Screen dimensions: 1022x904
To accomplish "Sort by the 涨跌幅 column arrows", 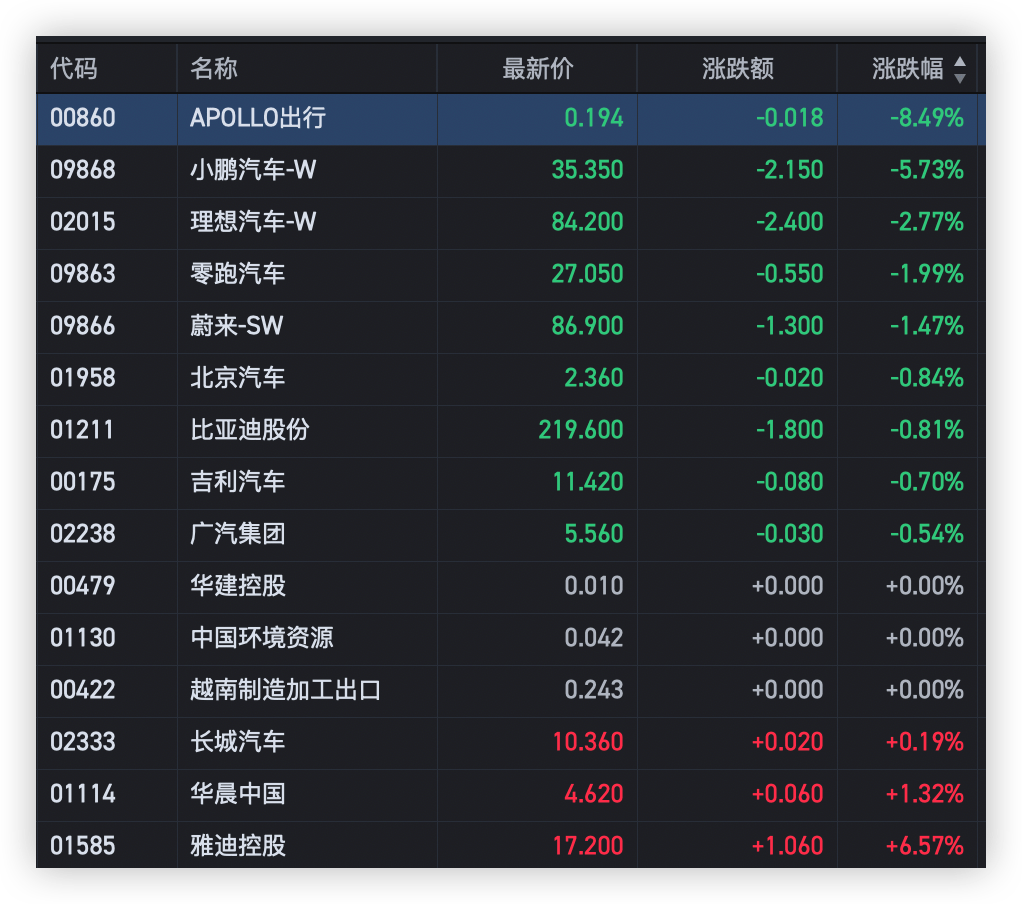I will click(959, 69).
